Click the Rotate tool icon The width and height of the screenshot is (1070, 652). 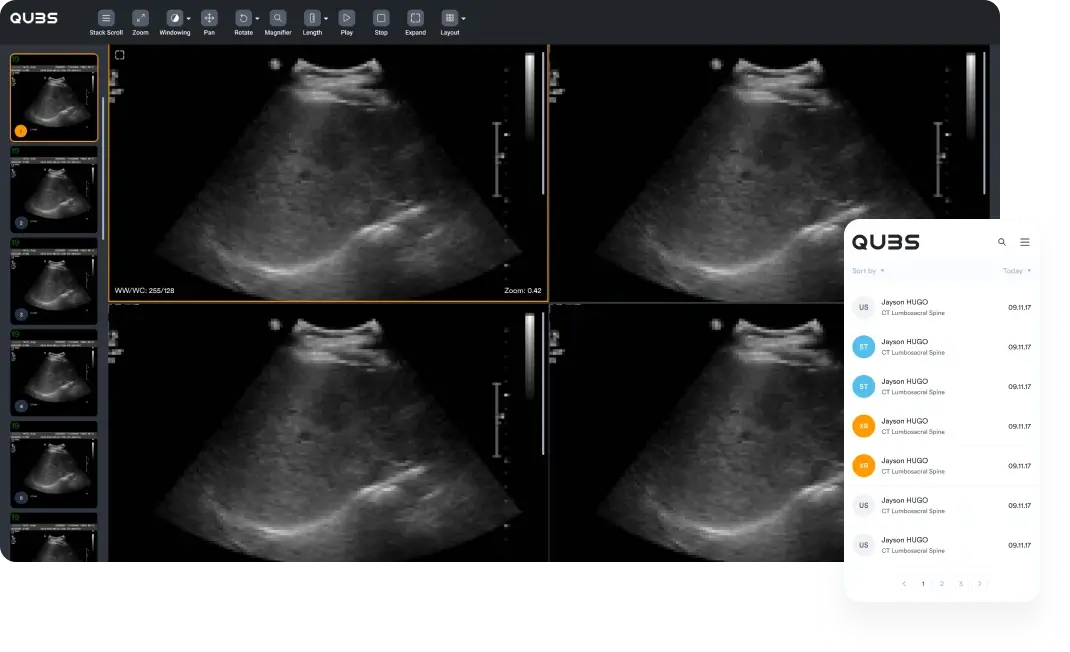coord(242,18)
